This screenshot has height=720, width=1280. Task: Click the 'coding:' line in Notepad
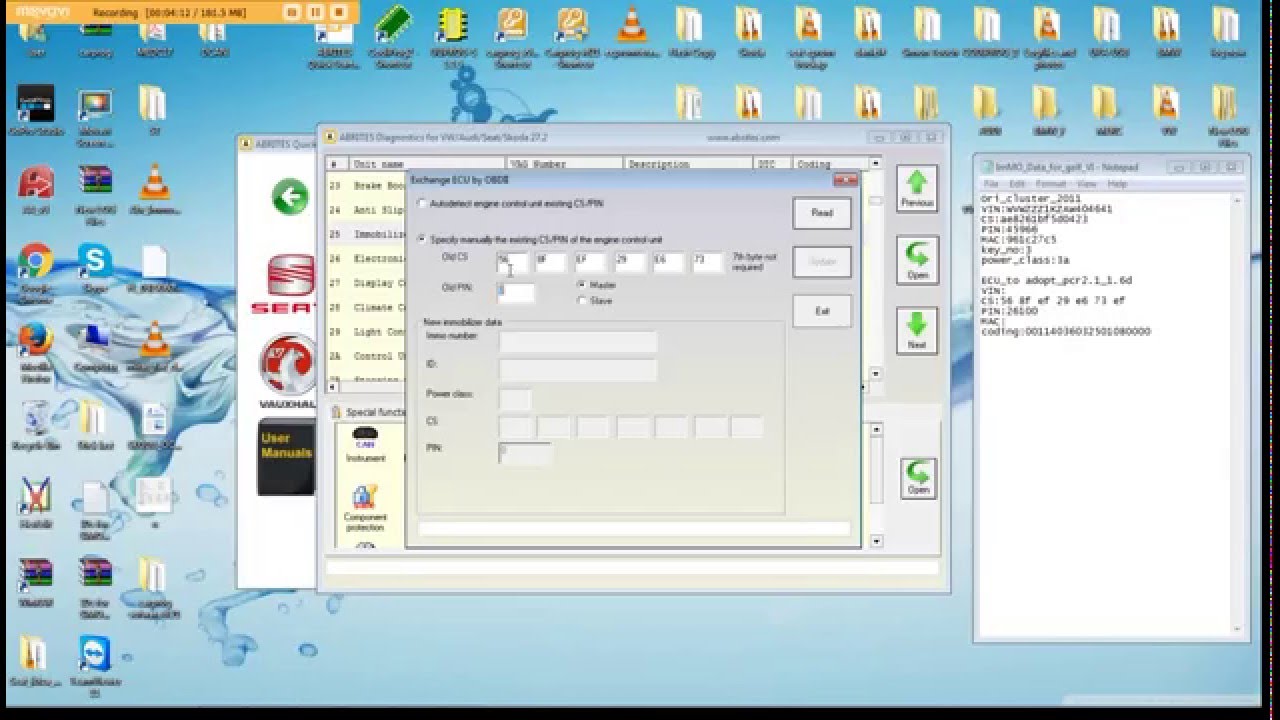pos(1066,331)
